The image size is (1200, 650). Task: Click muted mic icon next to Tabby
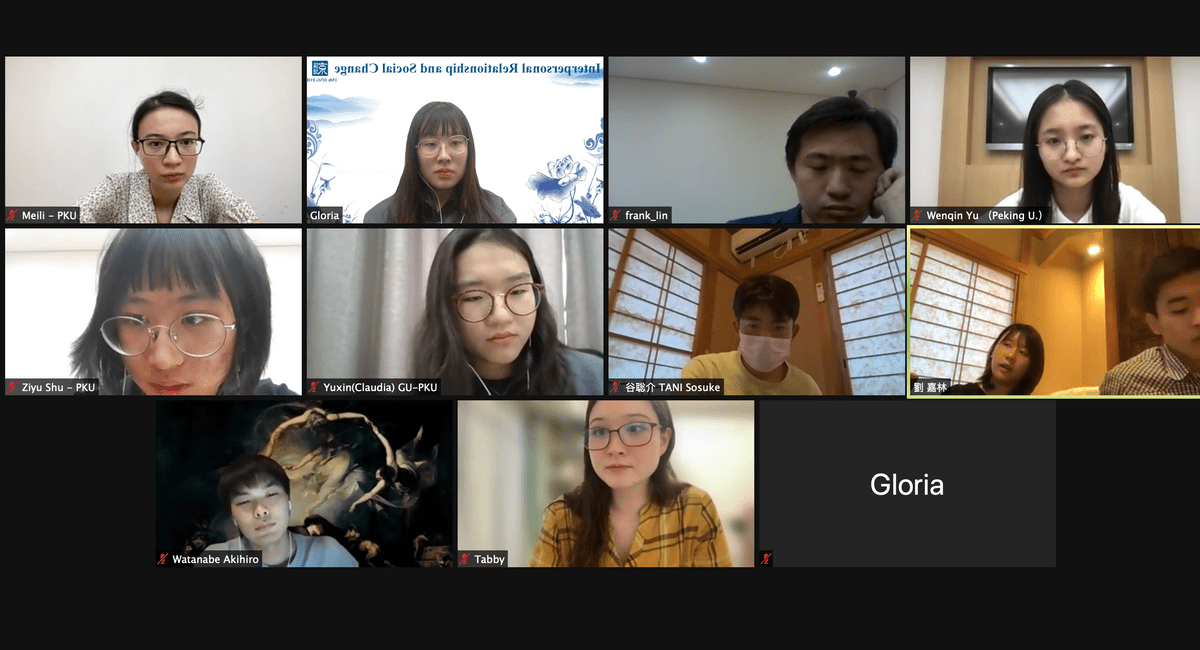pos(466,559)
